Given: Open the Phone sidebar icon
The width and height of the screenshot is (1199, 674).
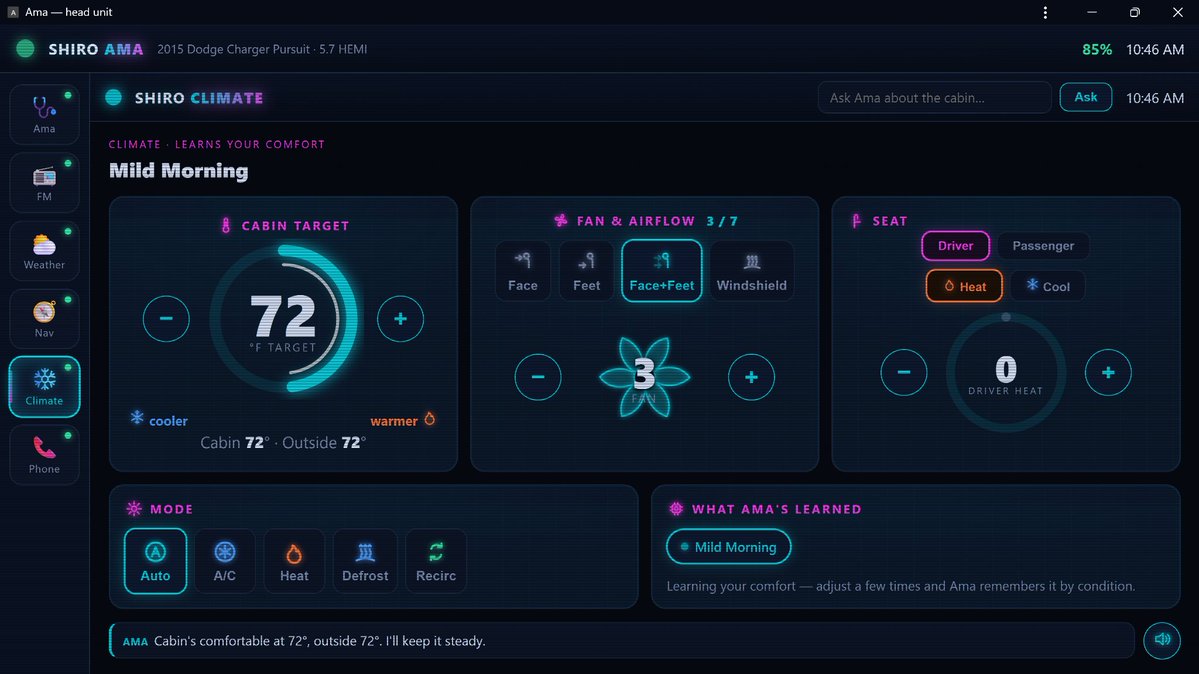Looking at the screenshot, I should click(x=44, y=455).
